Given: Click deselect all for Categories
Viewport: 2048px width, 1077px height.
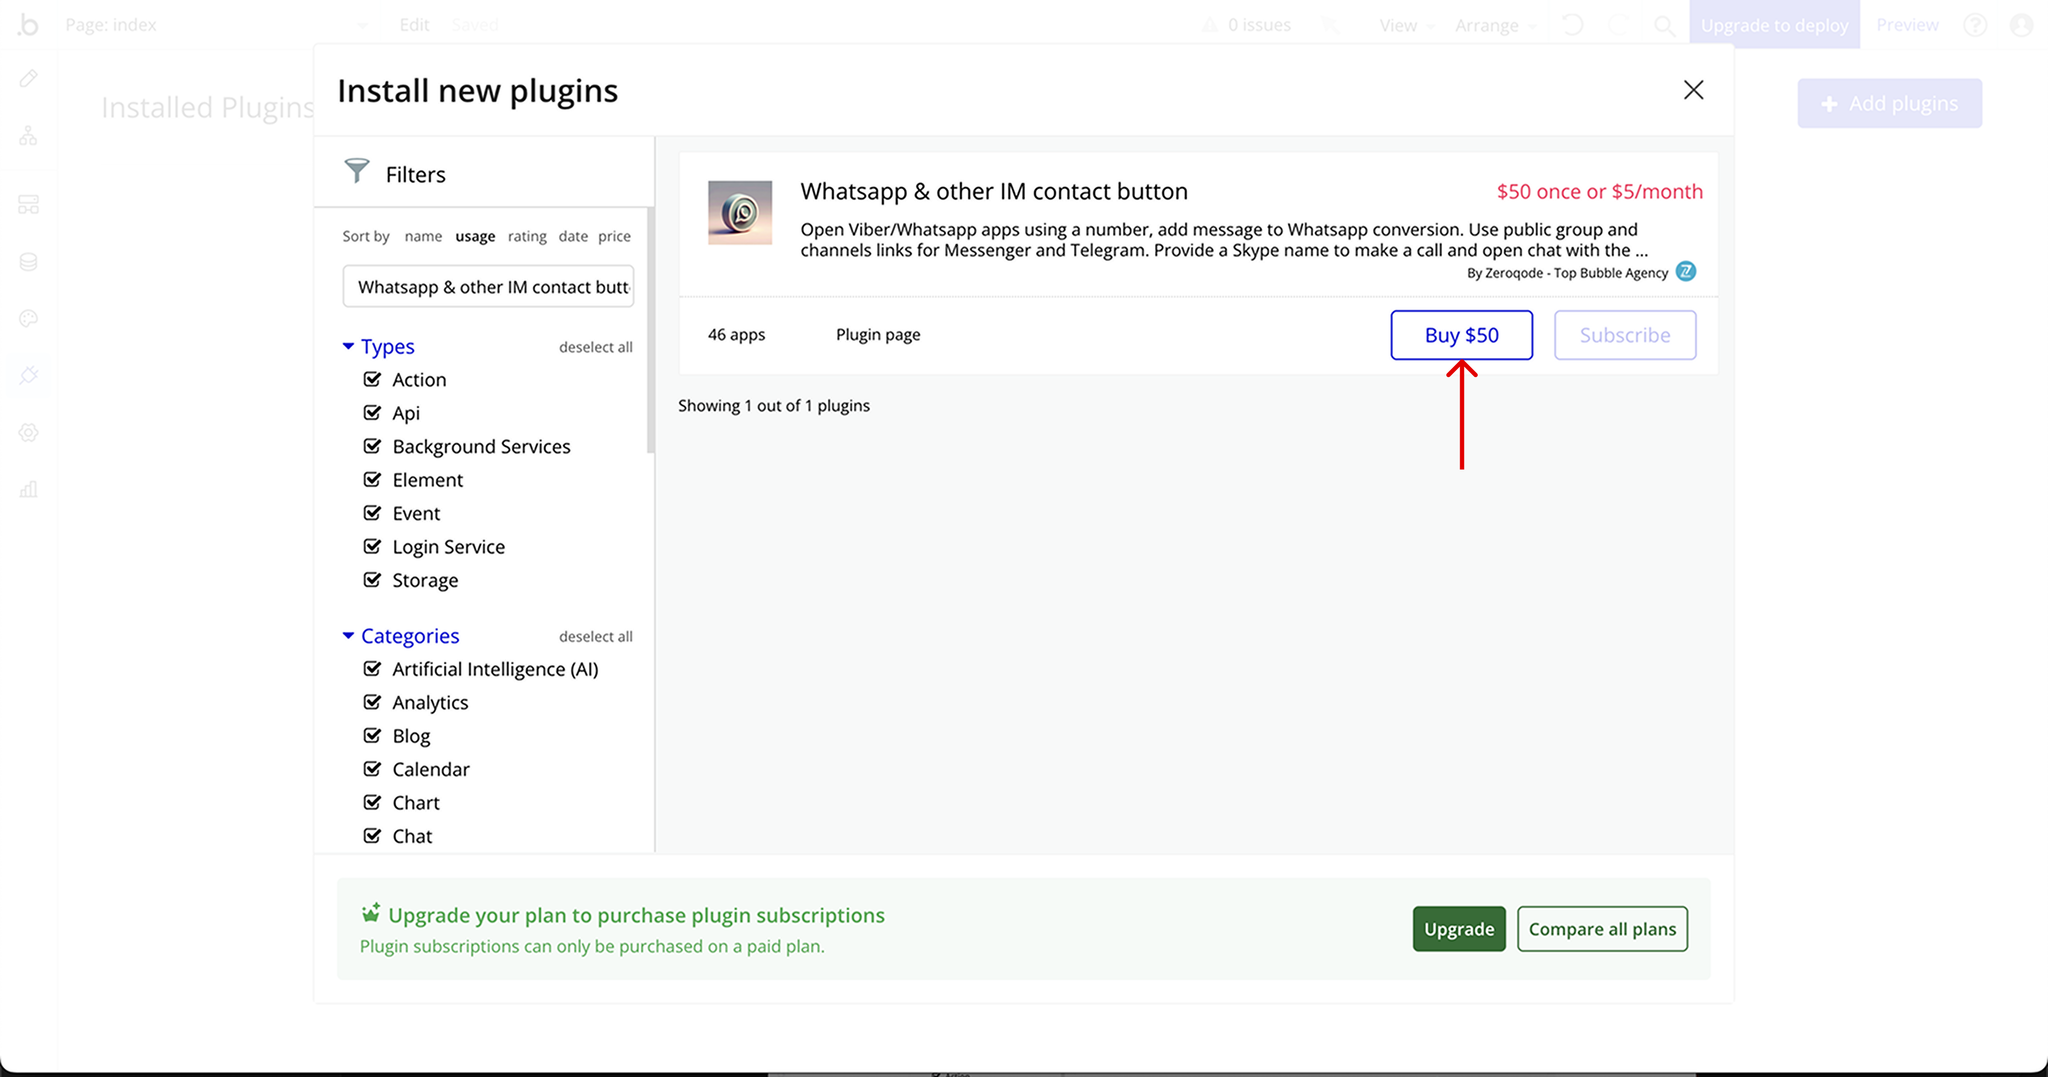Looking at the screenshot, I should click(x=596, y=636).
